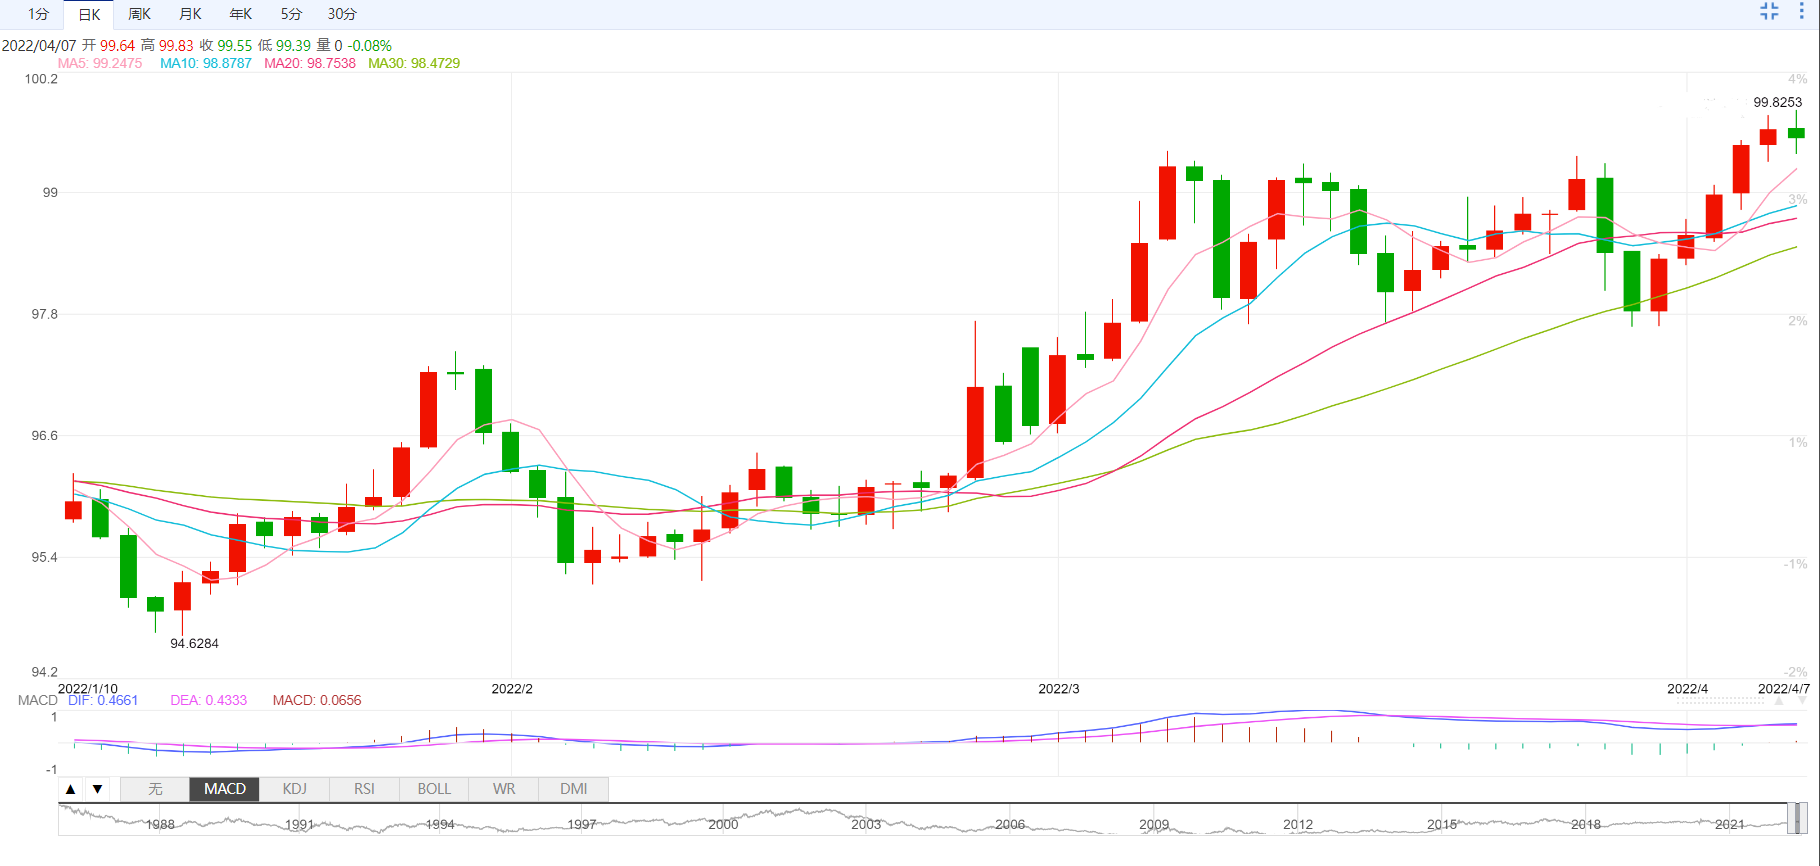Open the vertical three-dots menu
Screen dimensions: 1820x866
(1802, 11)
